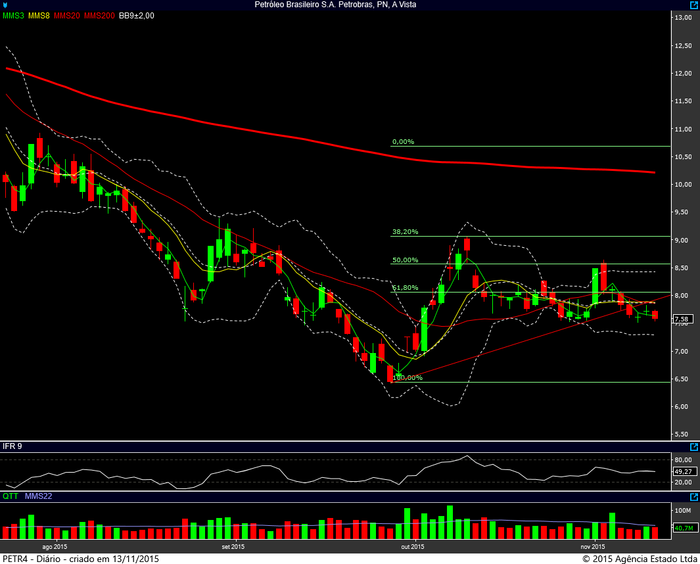
Task: Toggle the MMS8 moving average label
Action: point(40,16)
